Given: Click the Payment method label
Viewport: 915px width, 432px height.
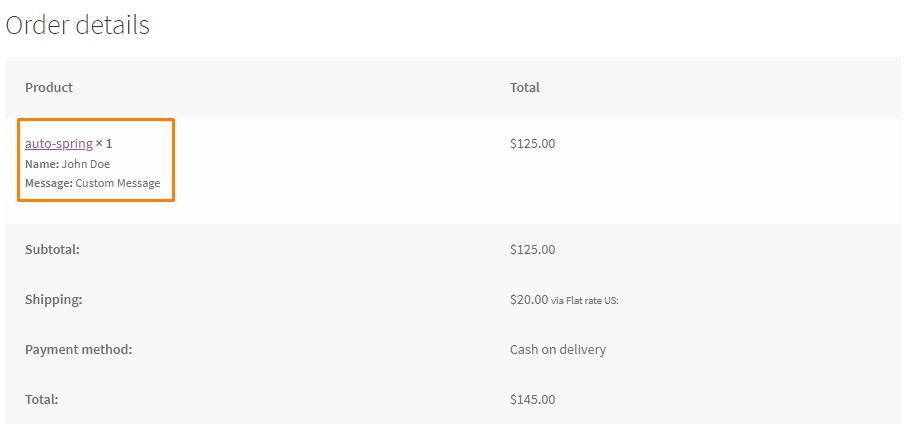Looking at the screenshot, I should [79, 350].
